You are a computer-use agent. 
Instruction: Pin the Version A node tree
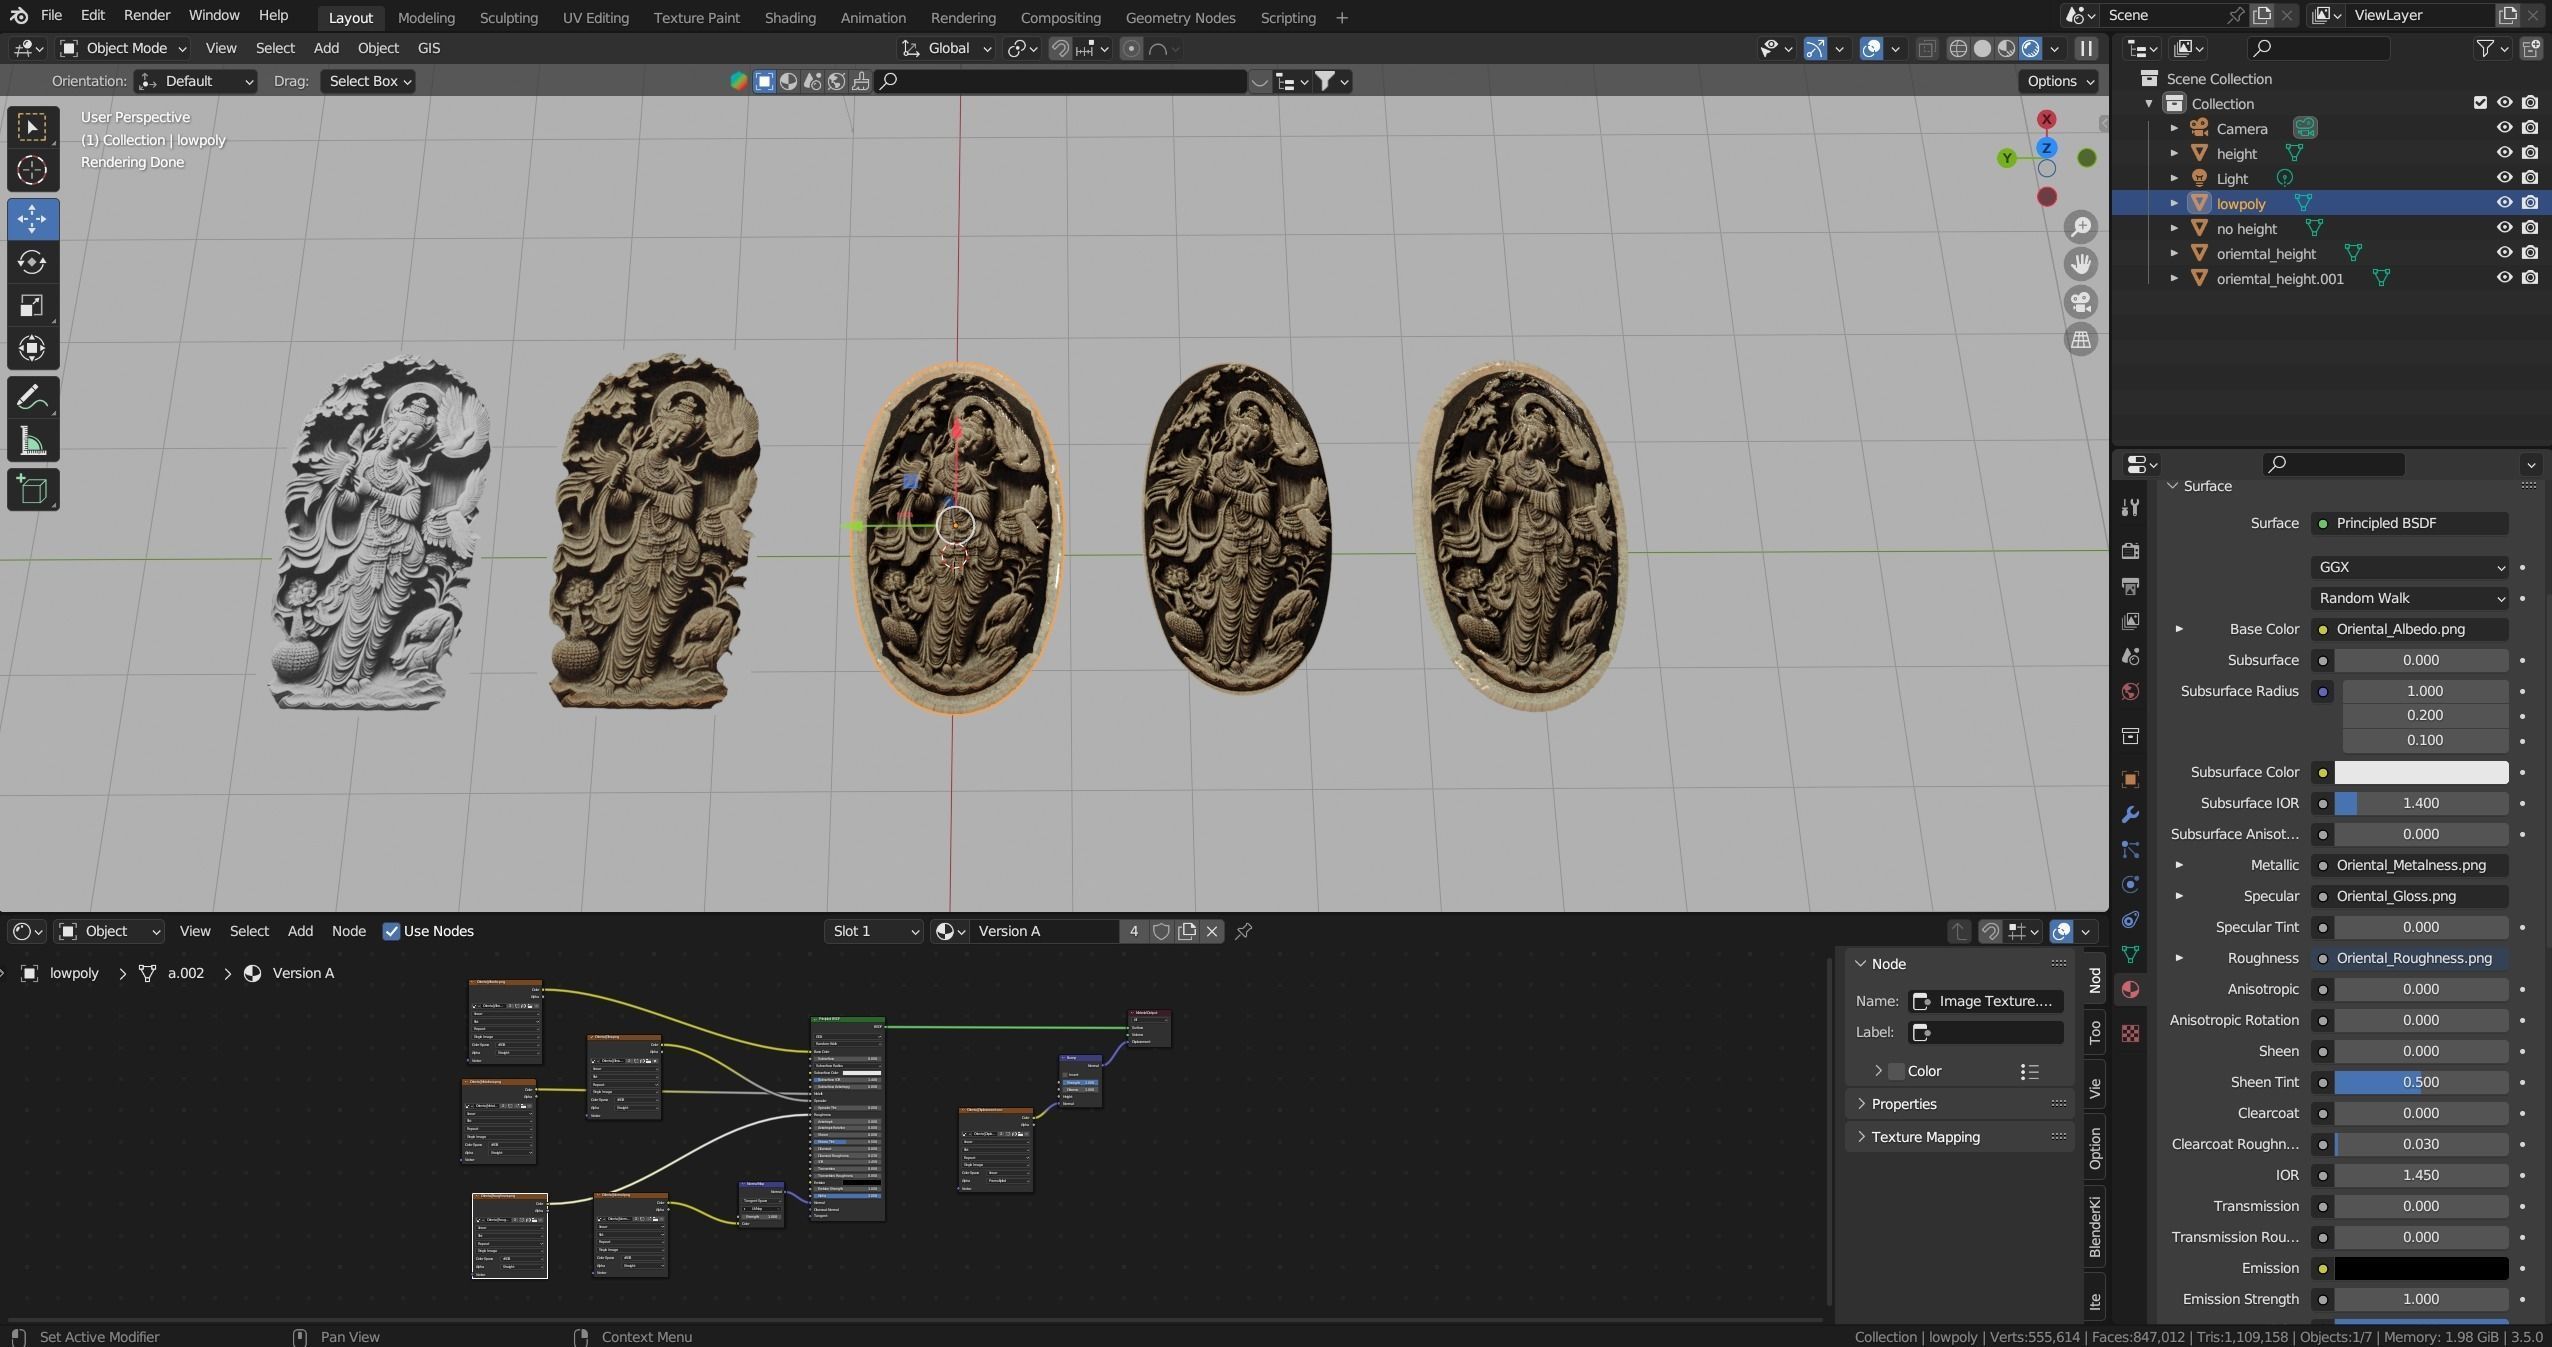pos(1244,931)
